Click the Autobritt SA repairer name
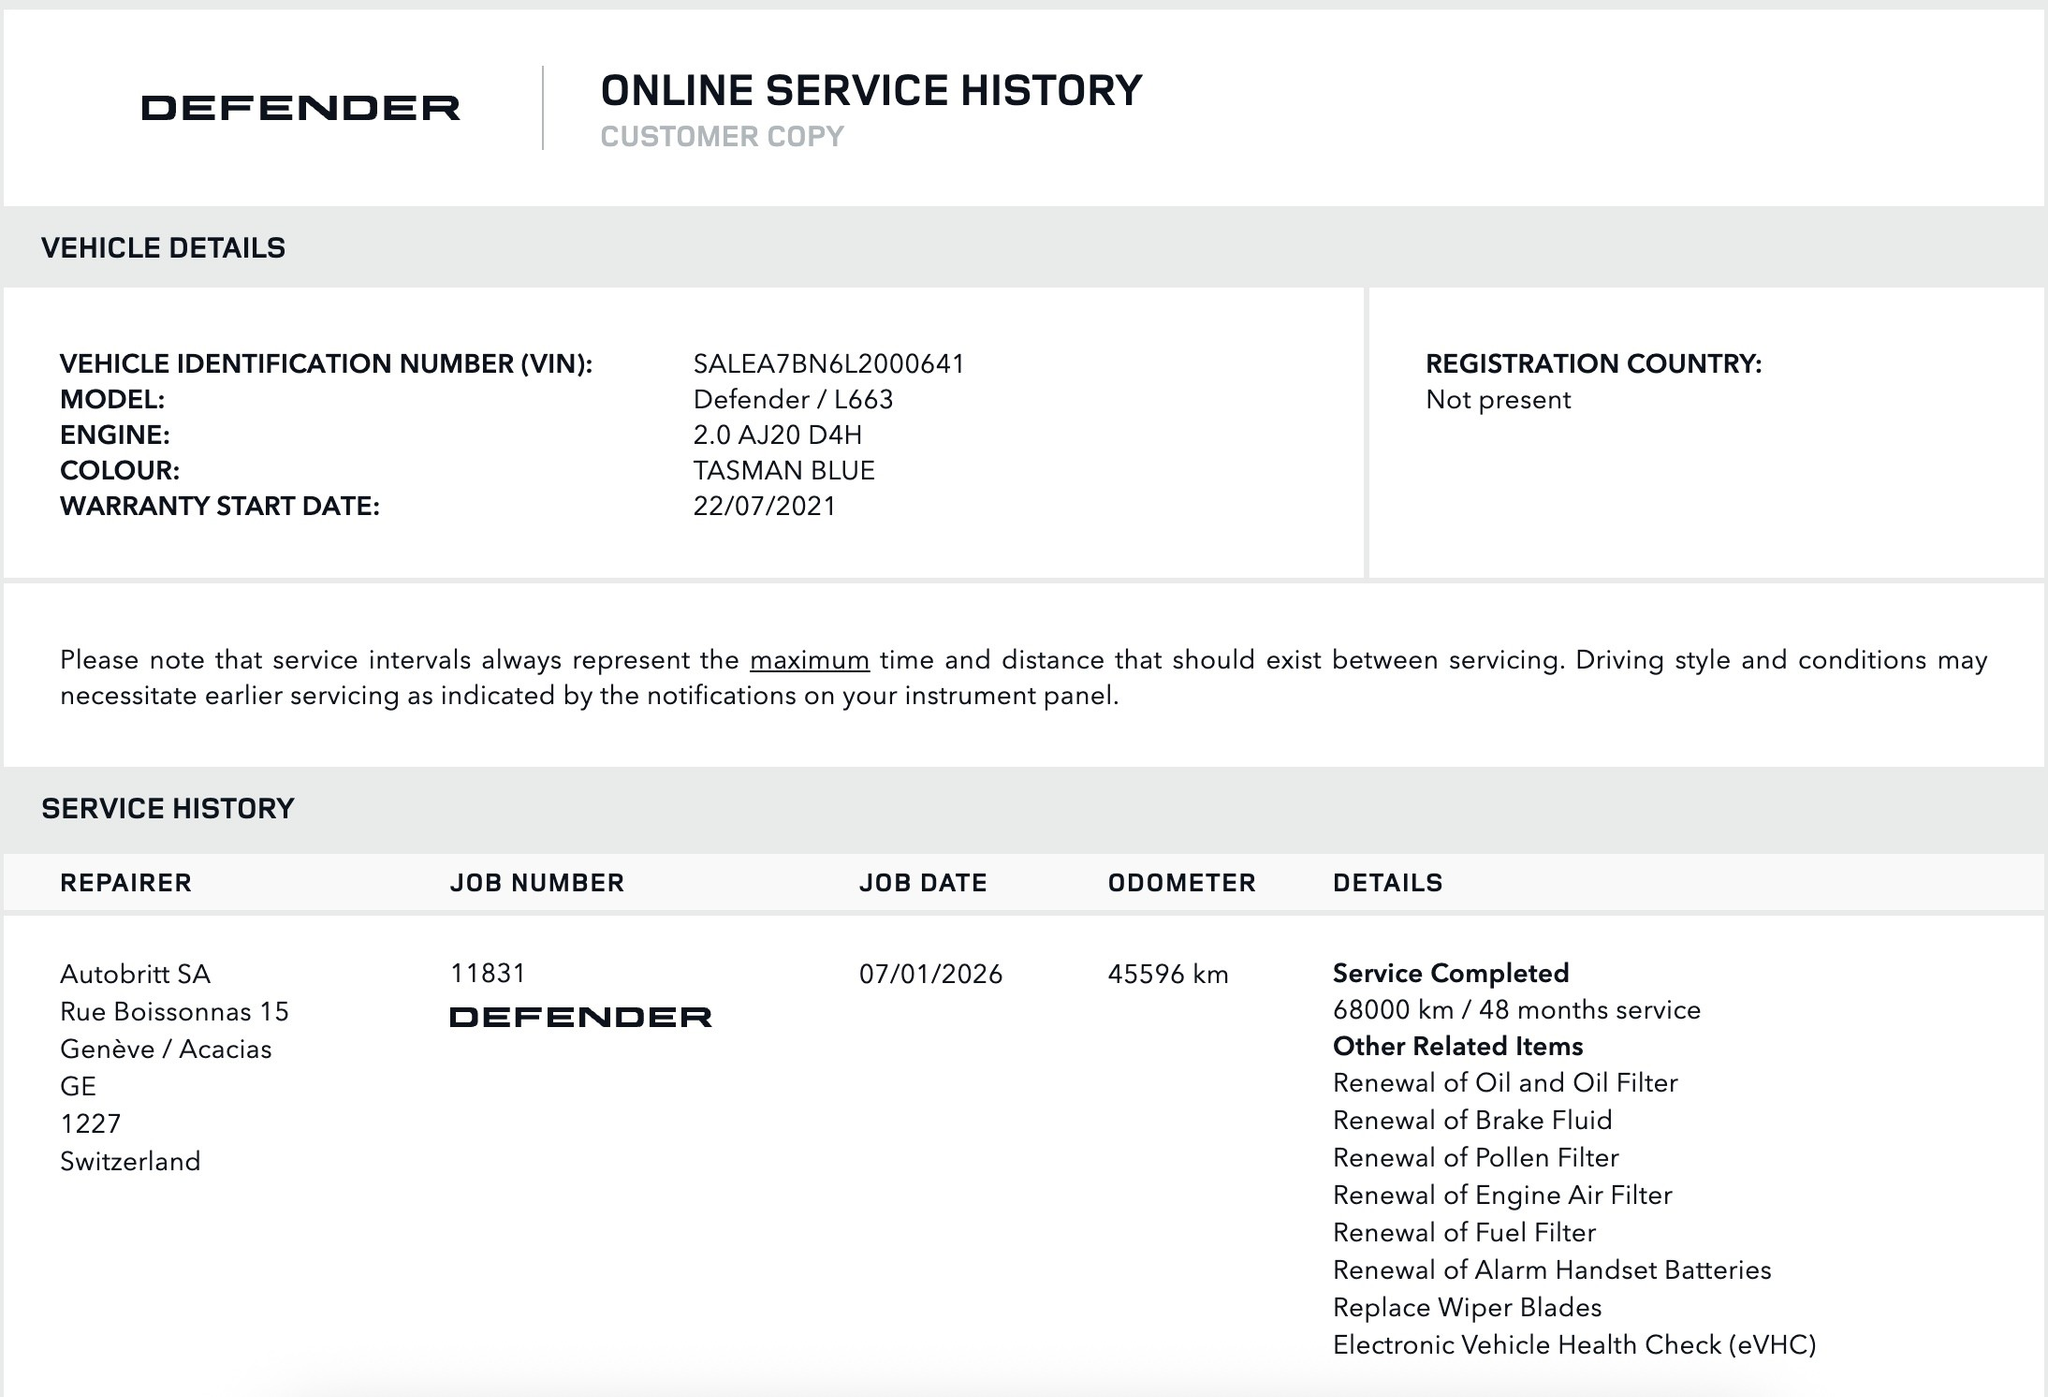Image resolution: width=2048 pixels, height=1397 pixels. (135, 974)
